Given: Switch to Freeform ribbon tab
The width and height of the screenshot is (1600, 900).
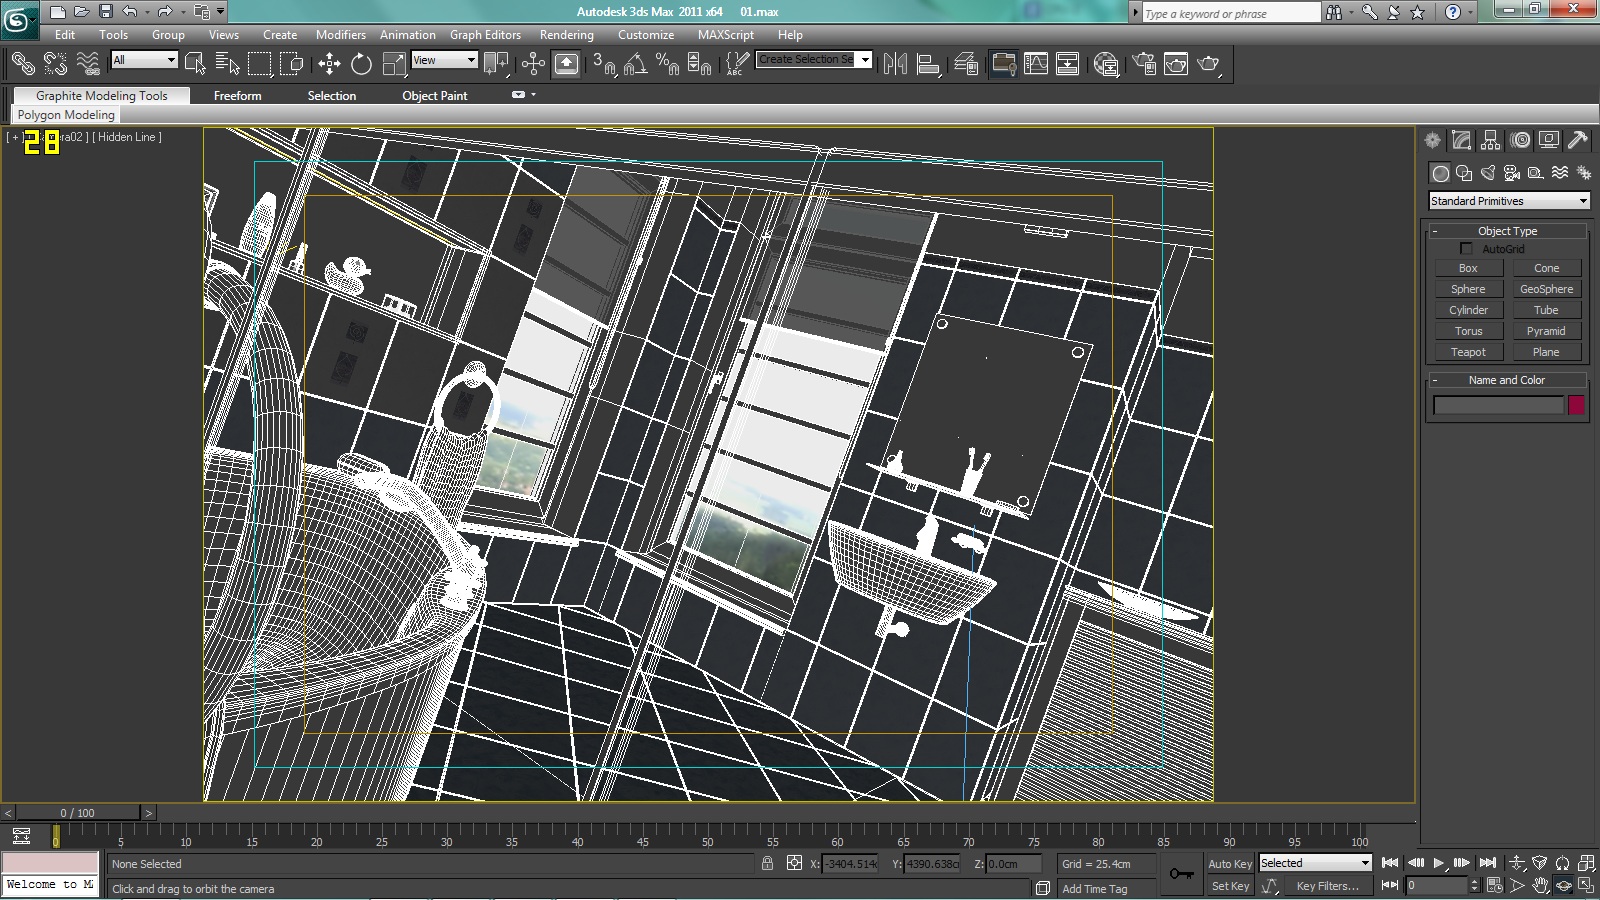Looking at the screenshot, I should point(238,96).
